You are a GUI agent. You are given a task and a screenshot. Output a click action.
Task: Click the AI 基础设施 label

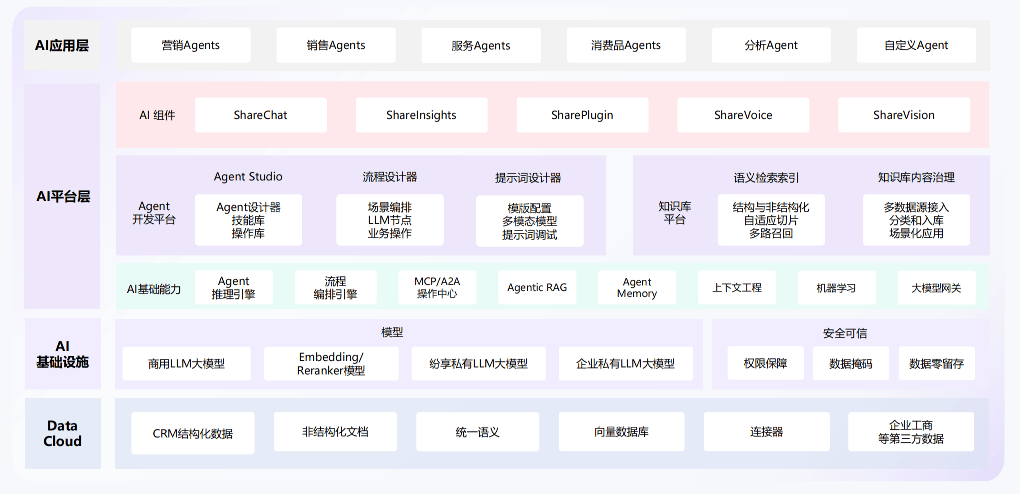coord(62,354)
